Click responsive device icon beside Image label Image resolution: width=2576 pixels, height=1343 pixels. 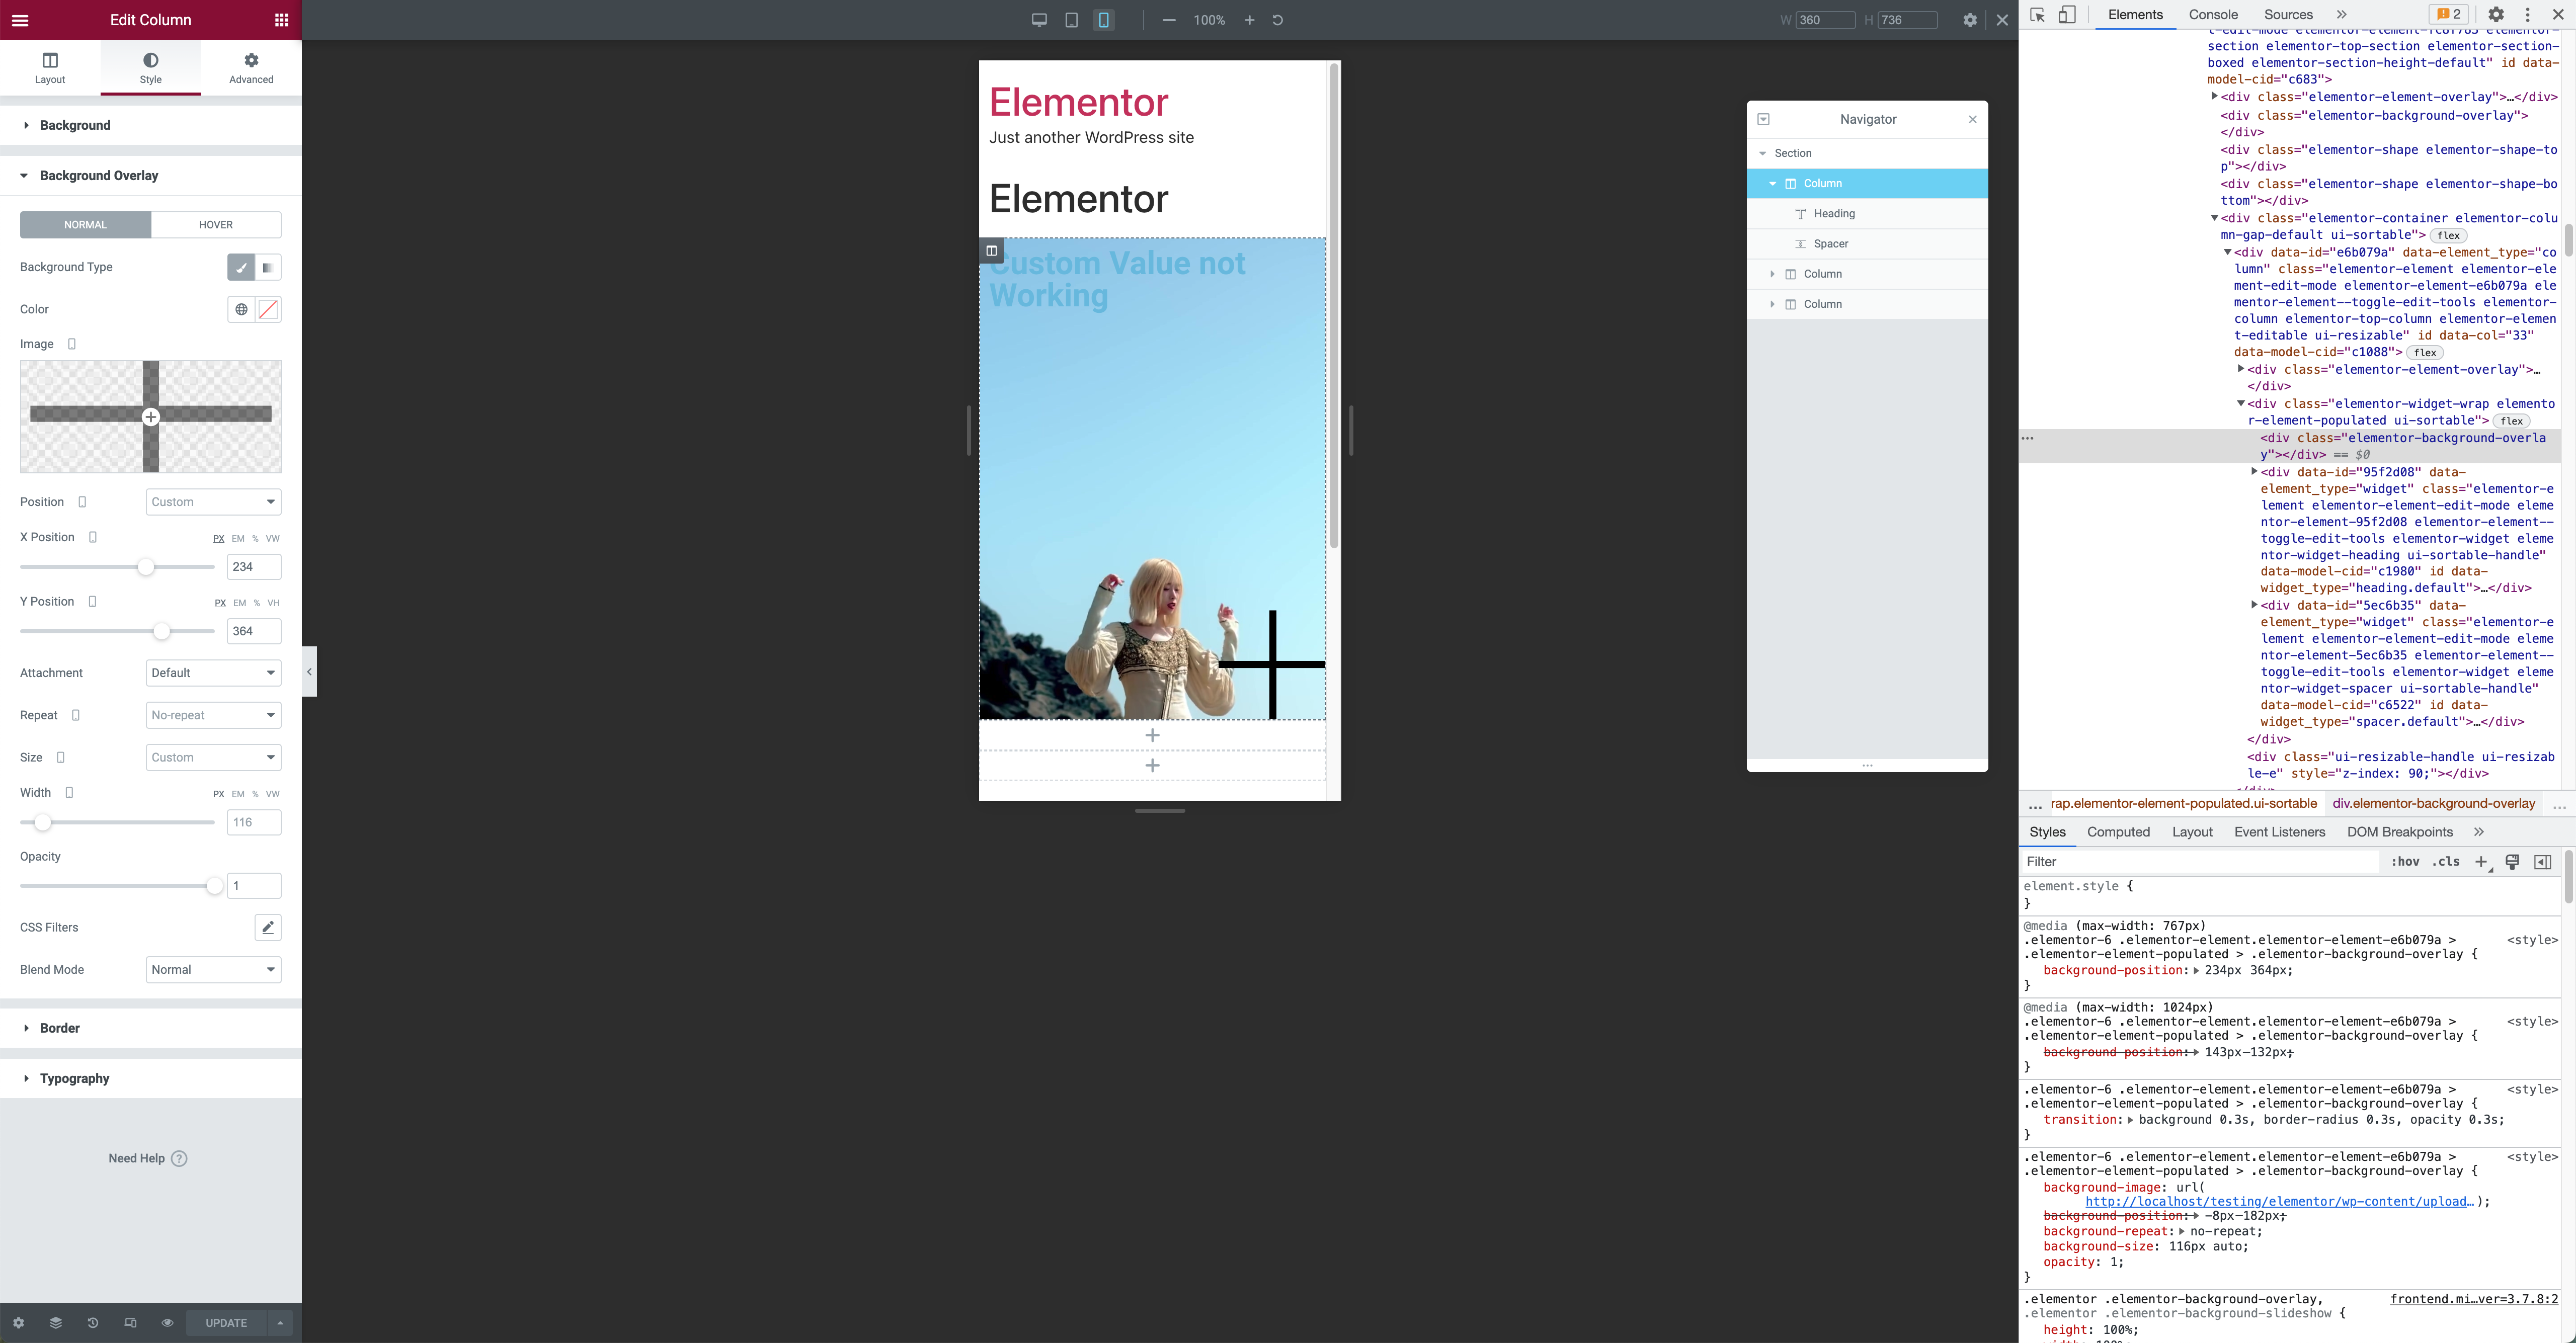[72, 344]
